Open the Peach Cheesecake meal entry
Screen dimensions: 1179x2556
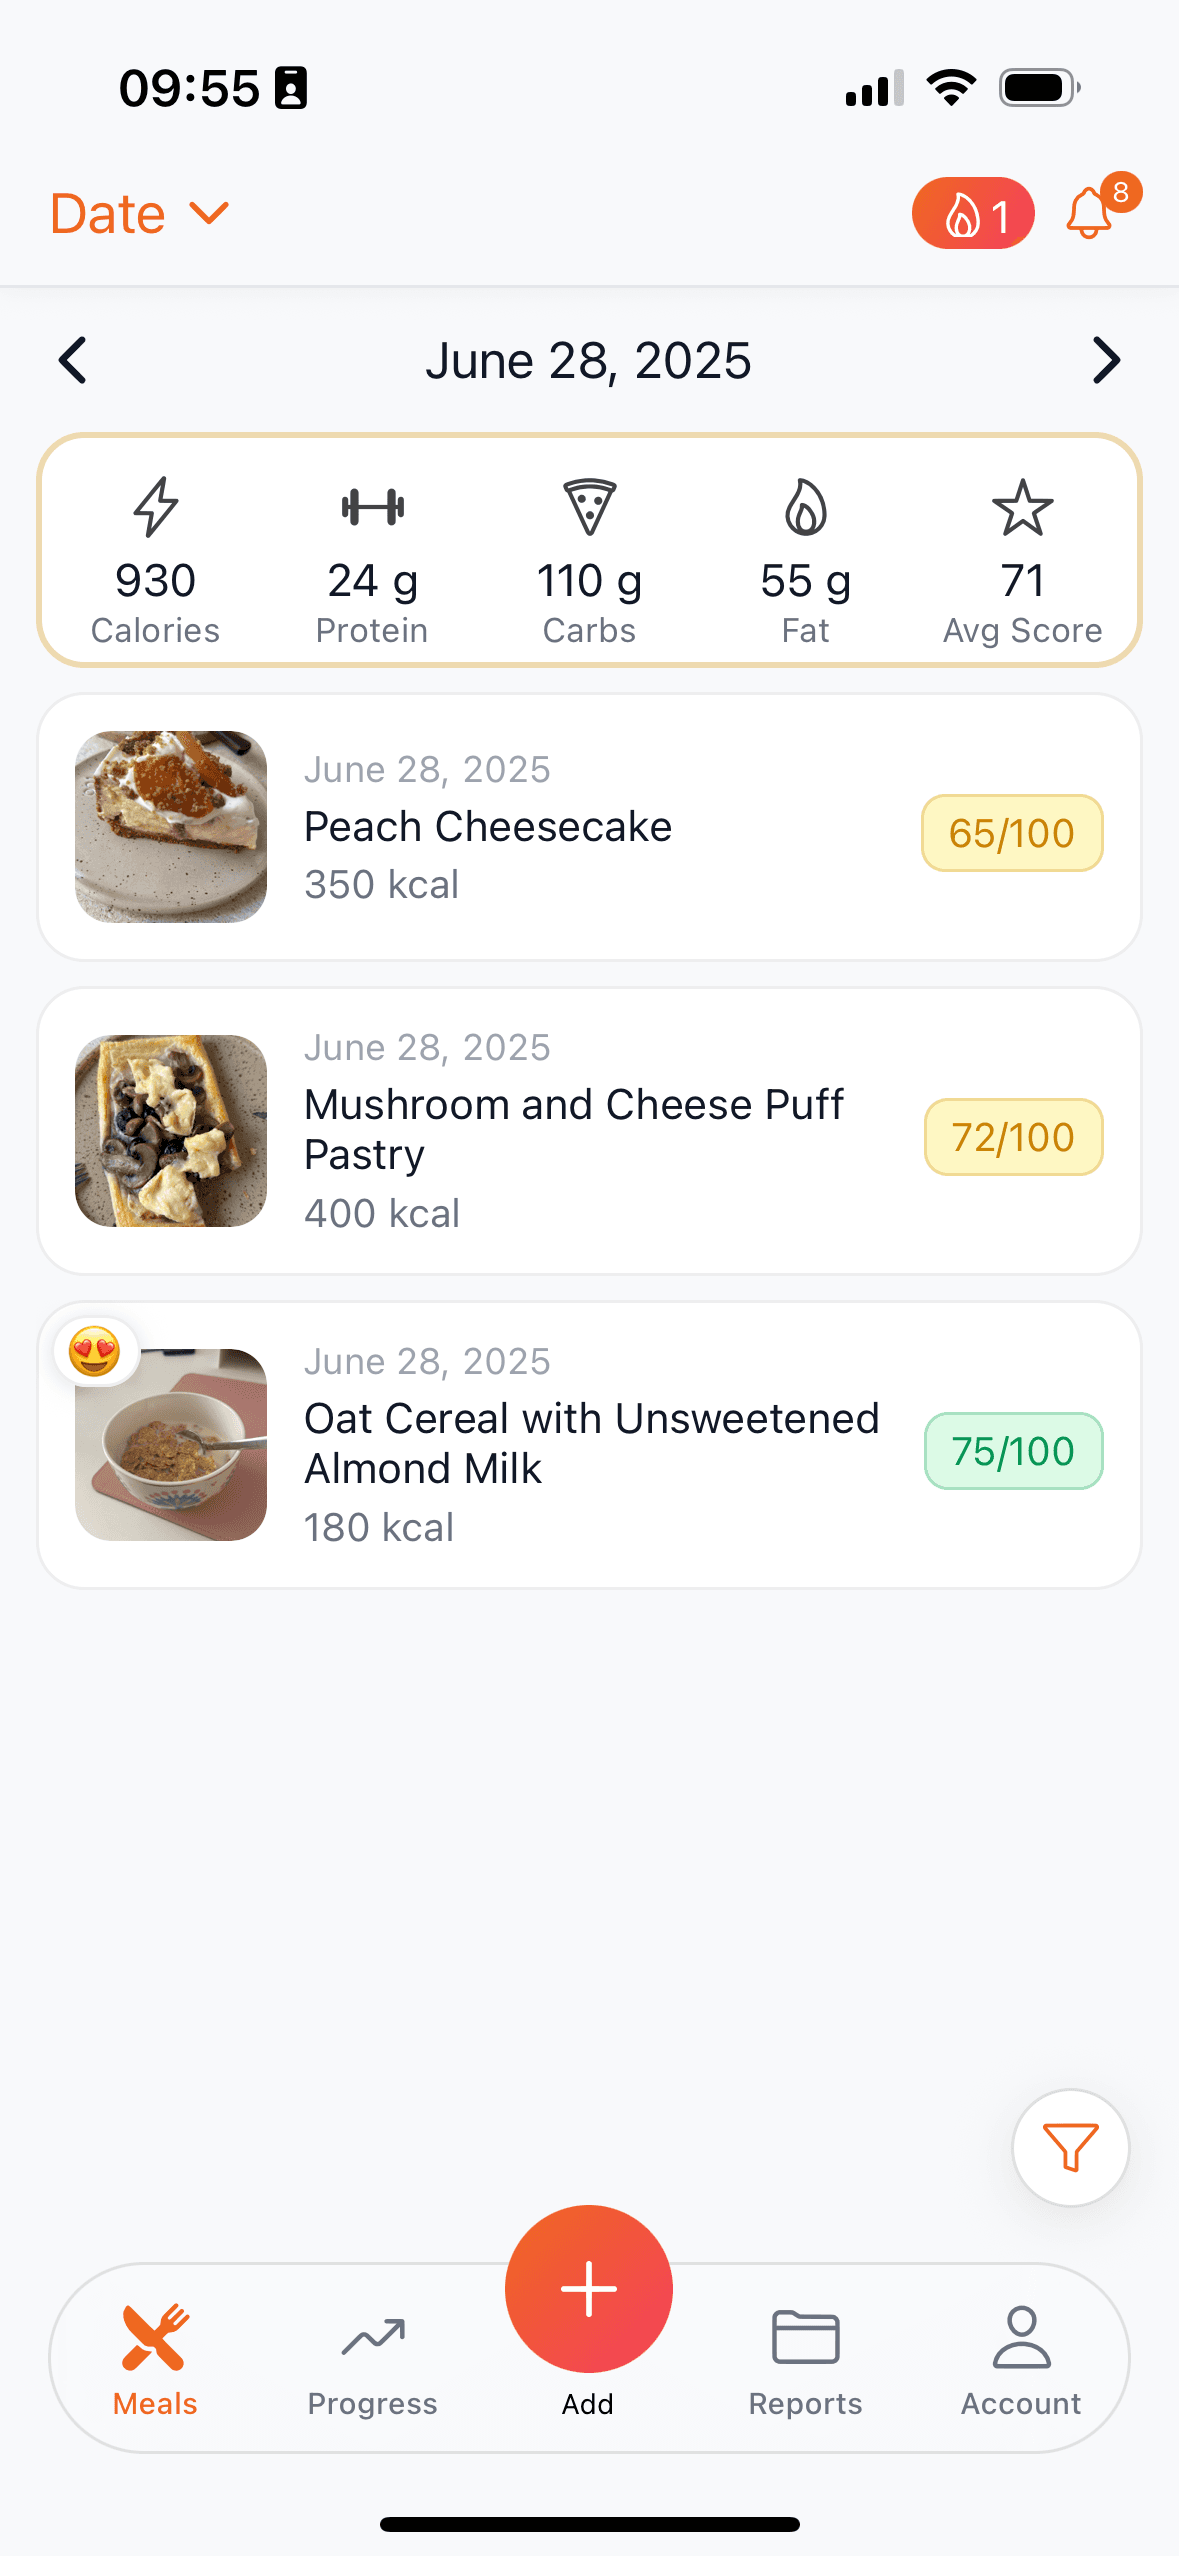[x=589, y=827]
